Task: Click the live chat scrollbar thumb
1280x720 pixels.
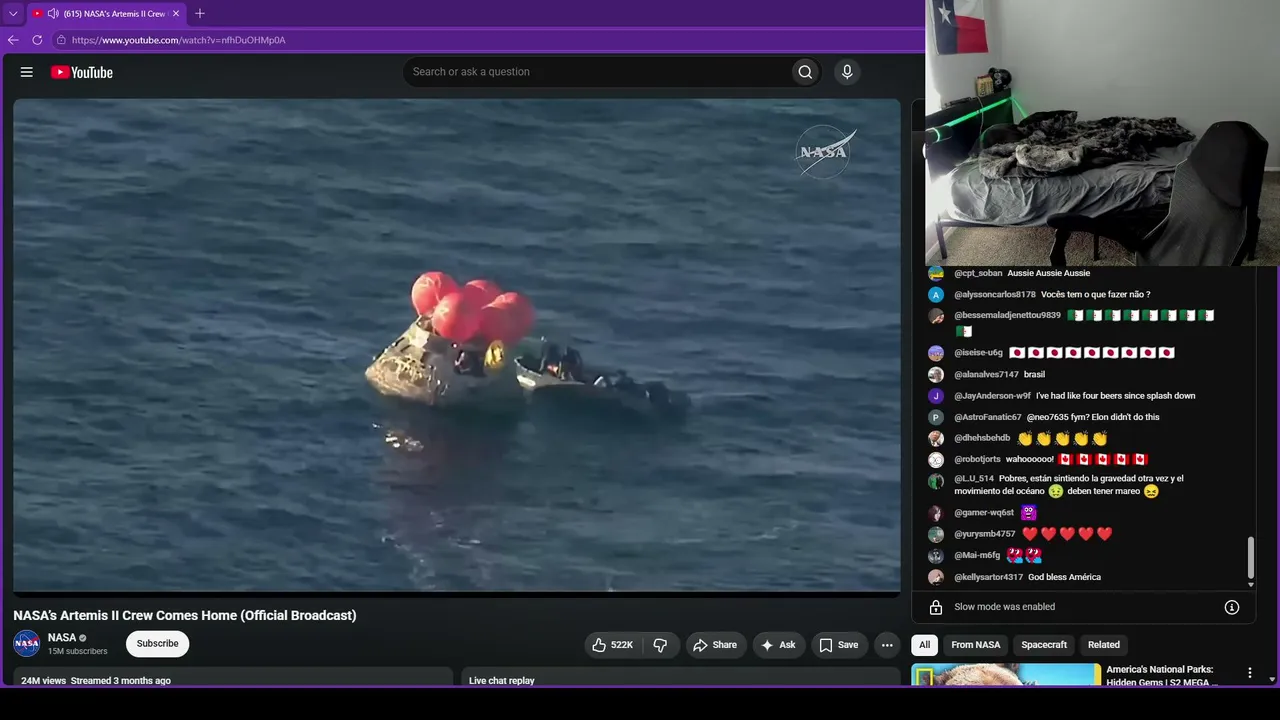Action: (1250, 558)
